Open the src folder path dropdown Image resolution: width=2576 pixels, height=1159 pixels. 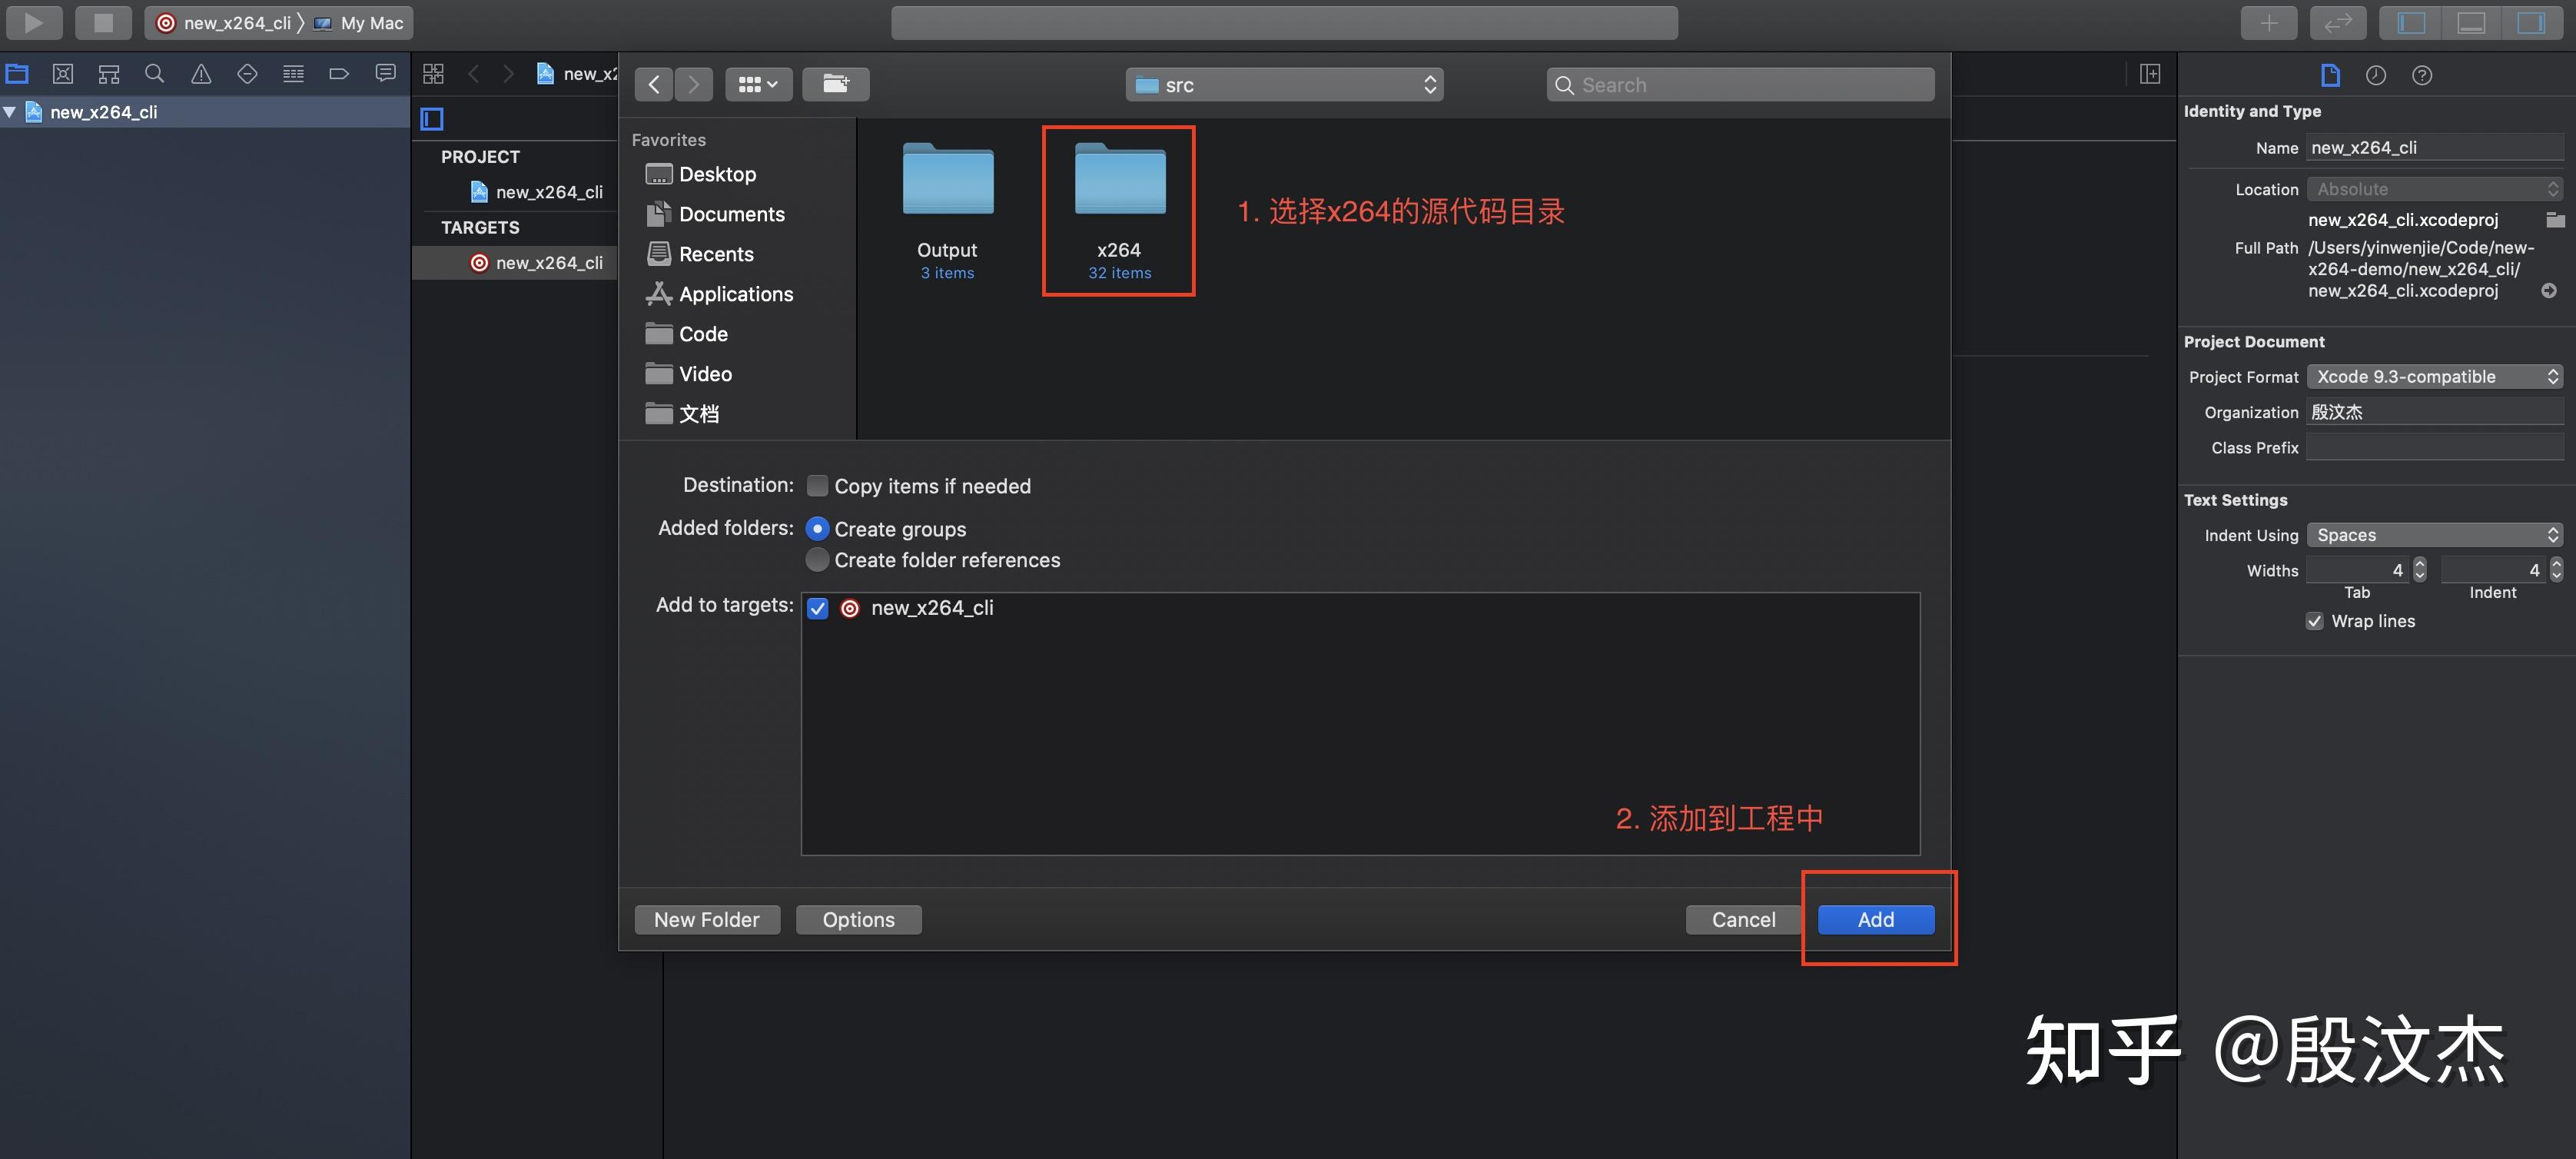[x=1284, y=85]
